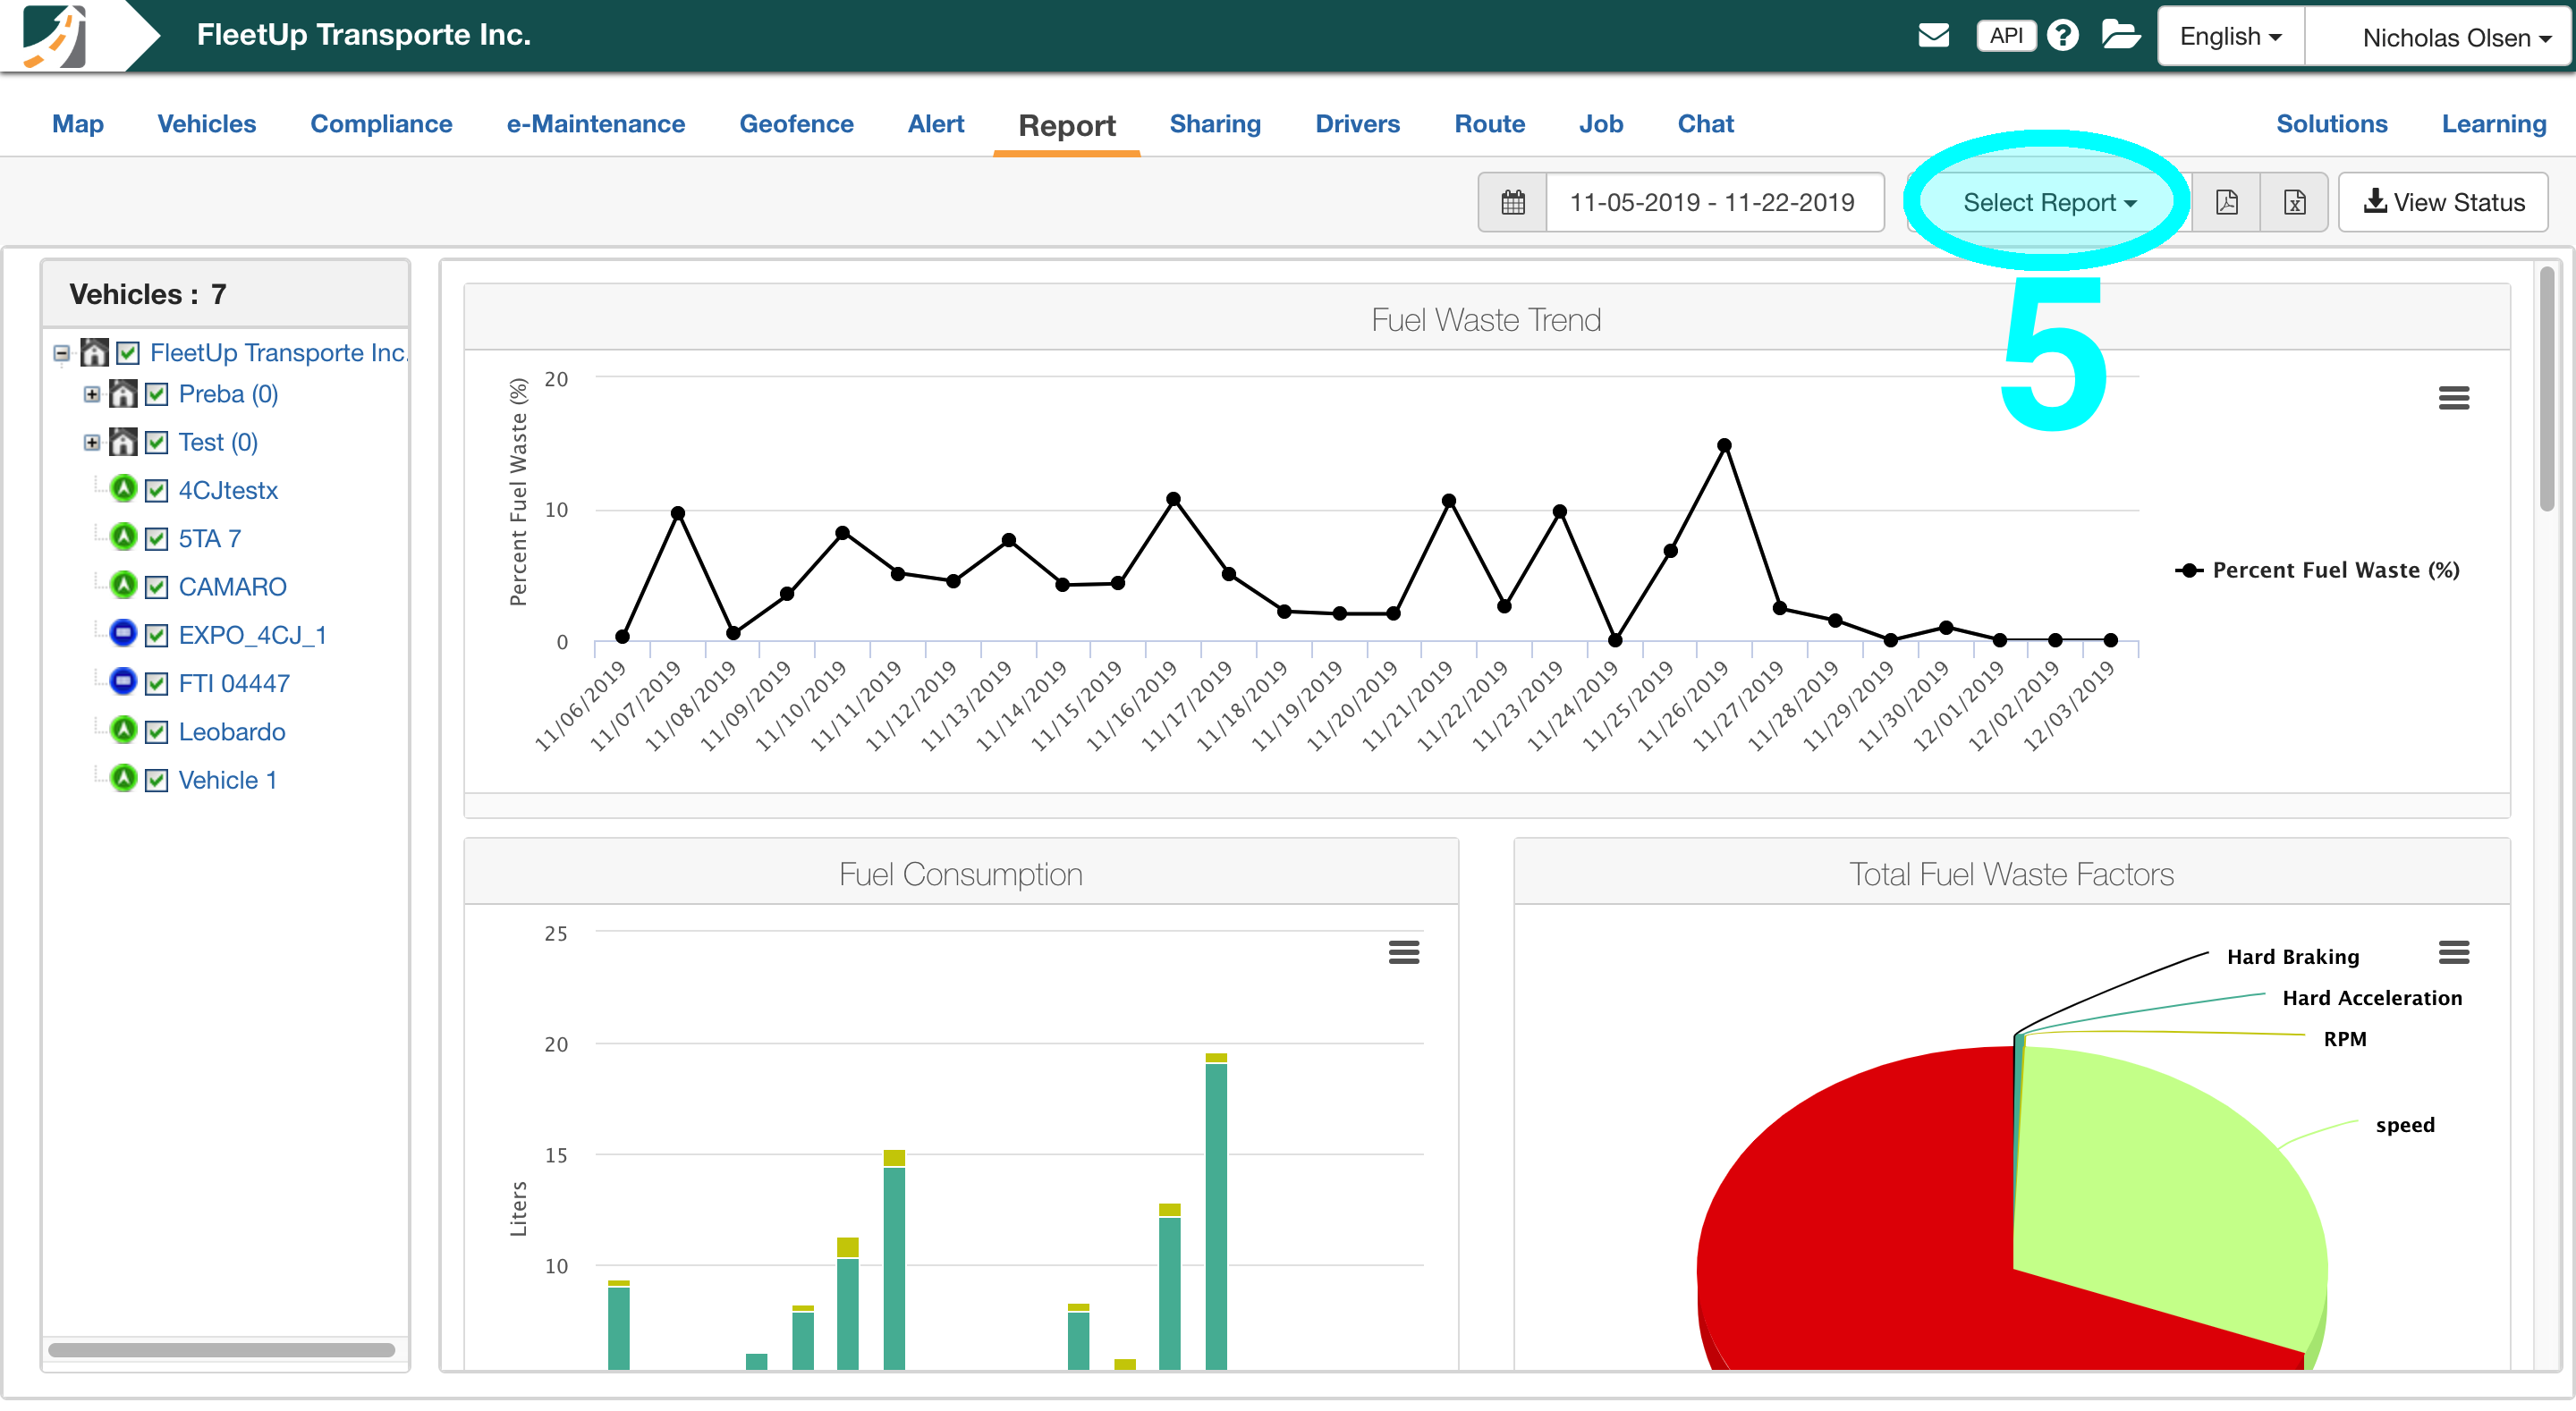This screenshot has height=1411, width=2576.
Task: Click CAMARO vehicle status icon
Action: coord(123,585)
